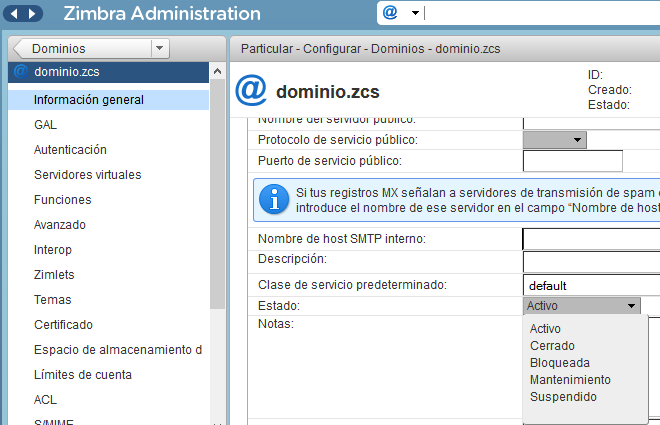Click the large @ domain icon
This screenshot has width=660, height=425.
(251, 90)
